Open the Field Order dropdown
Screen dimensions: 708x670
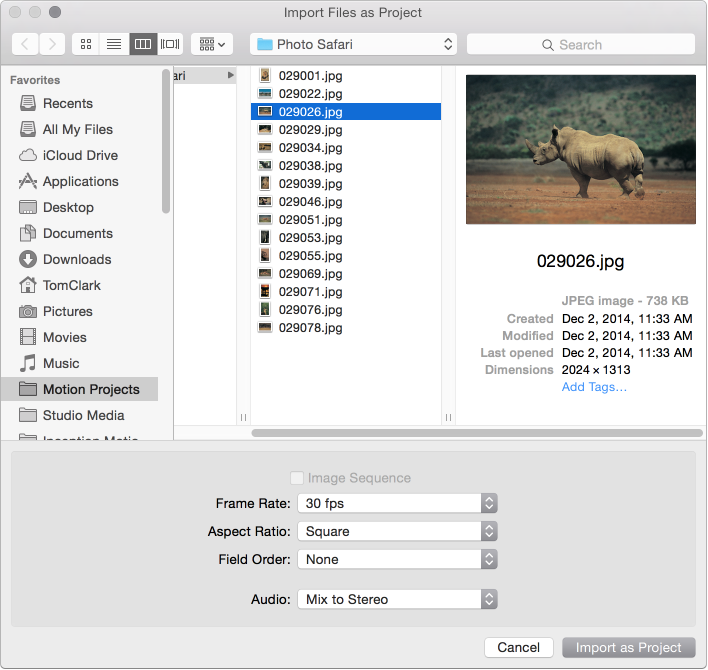pos(397,559)
